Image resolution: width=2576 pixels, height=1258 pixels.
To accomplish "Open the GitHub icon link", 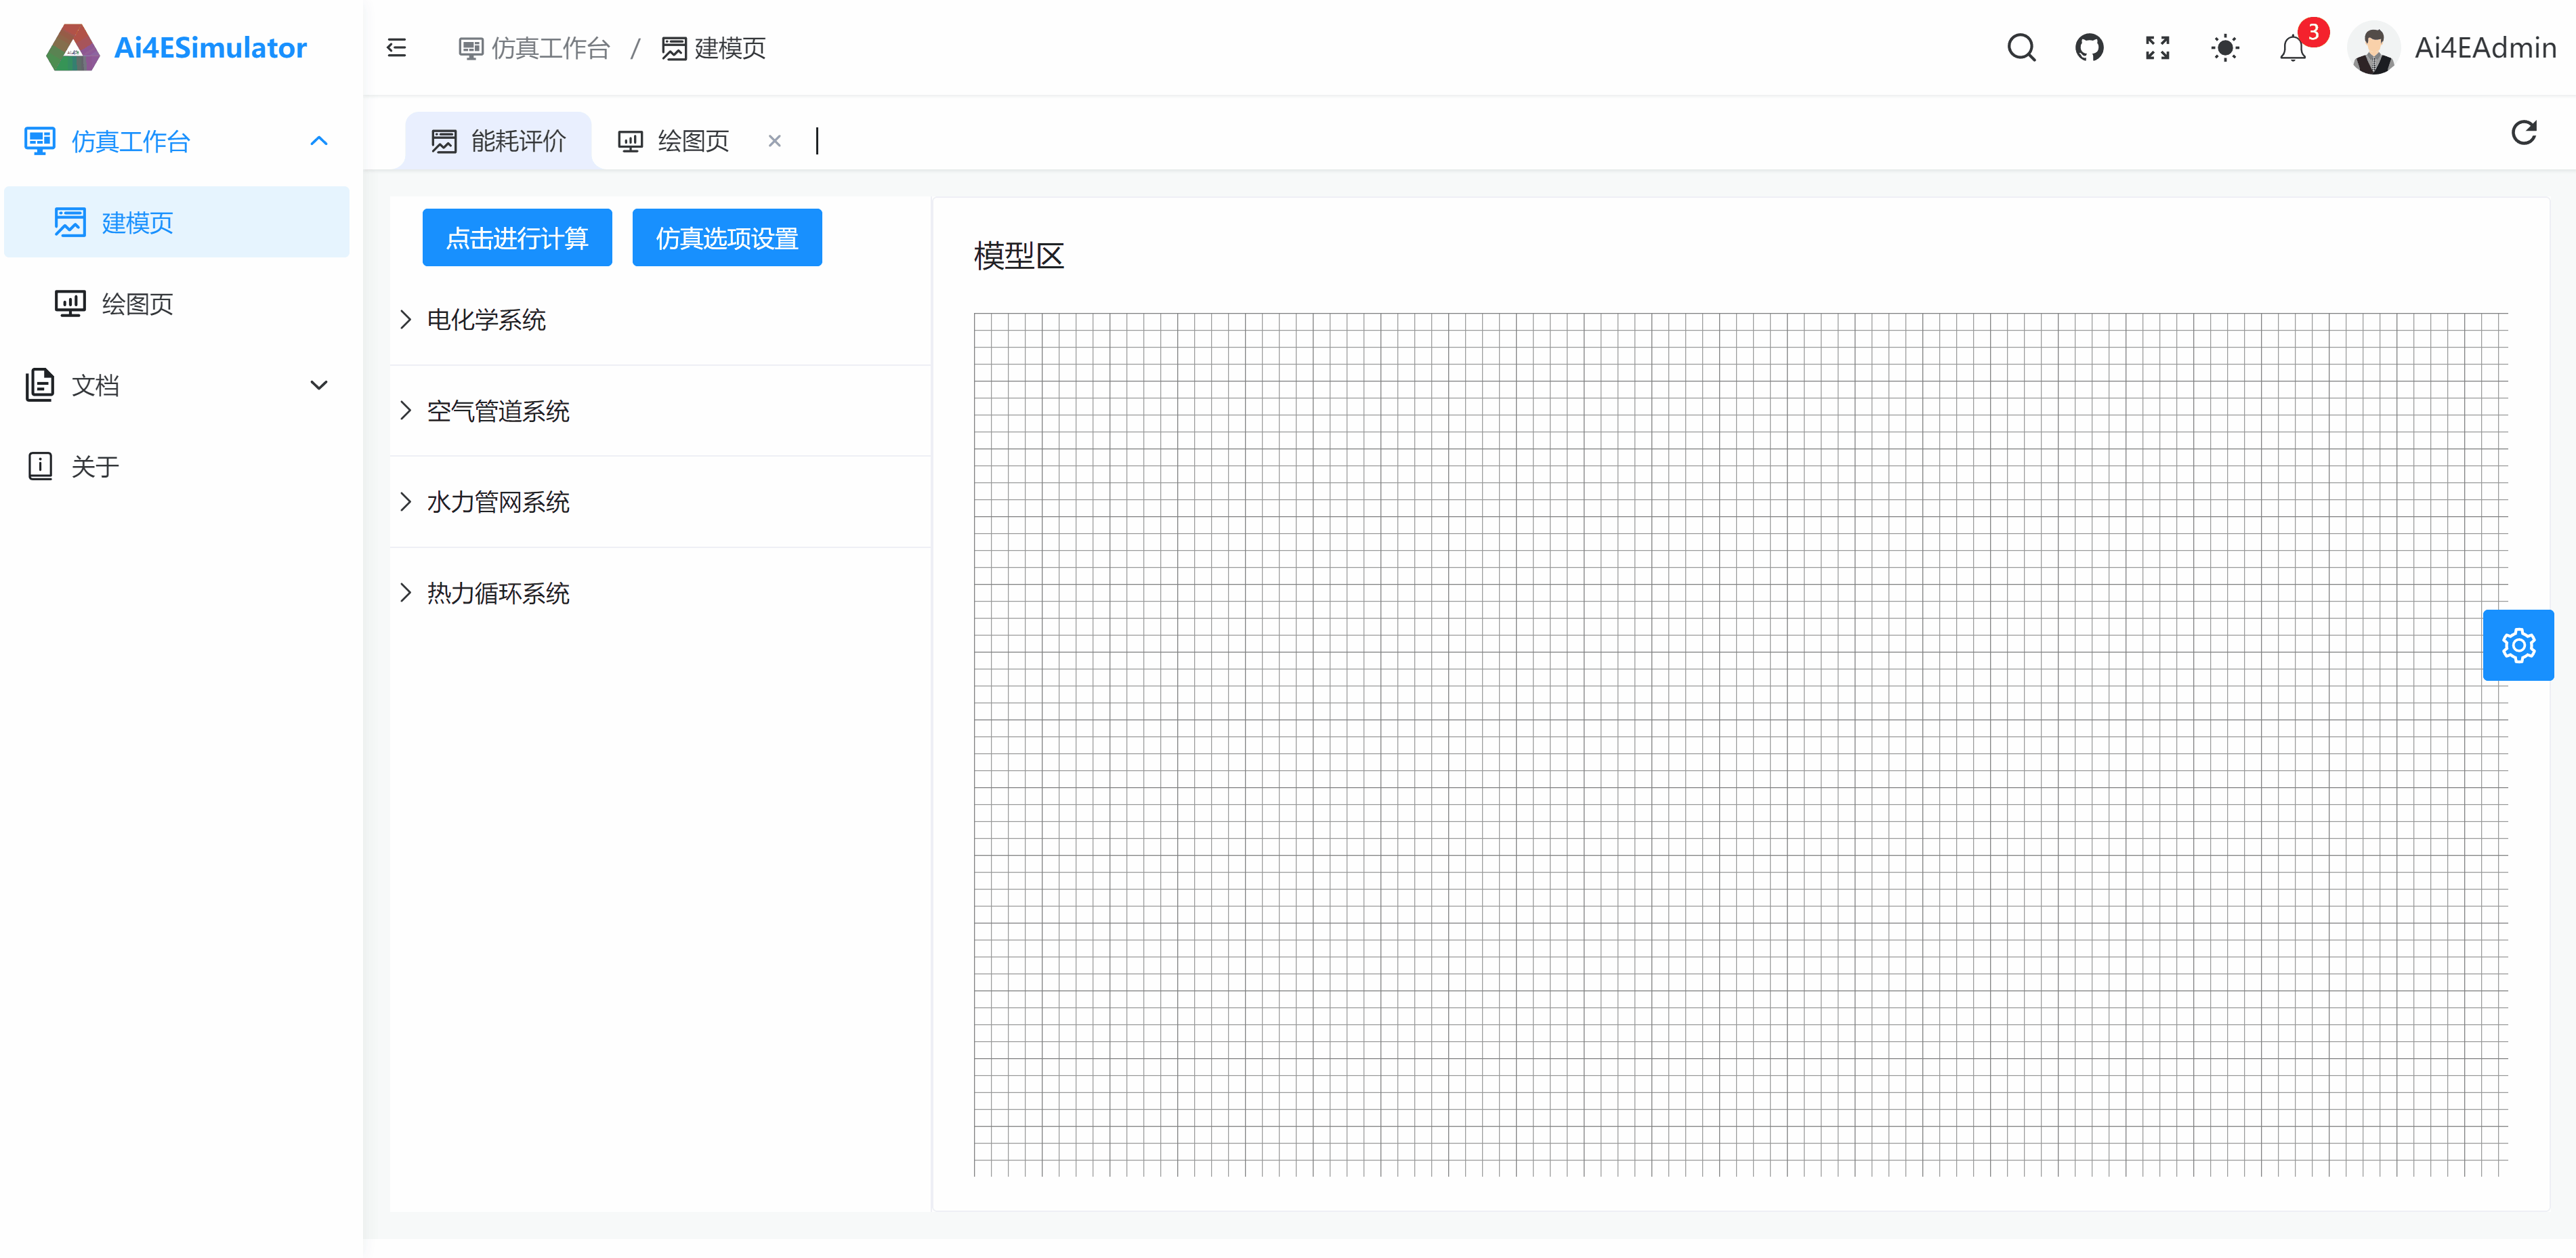I will click(2089, 48).
